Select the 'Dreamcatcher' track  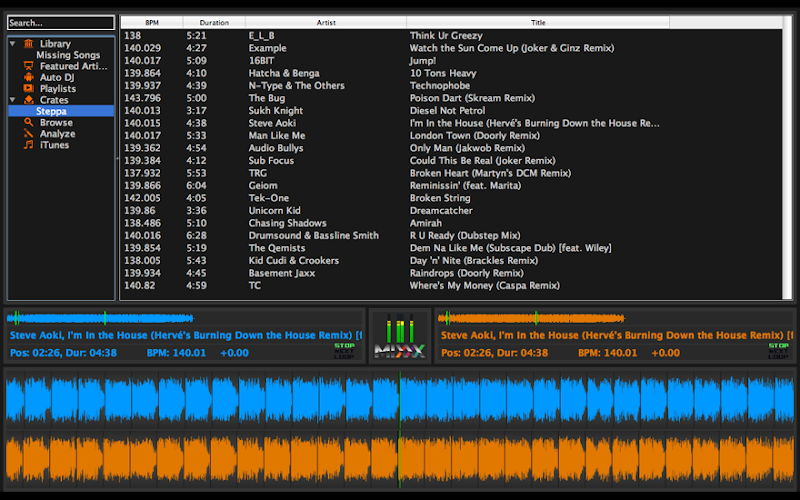click(x=441, y=211)
